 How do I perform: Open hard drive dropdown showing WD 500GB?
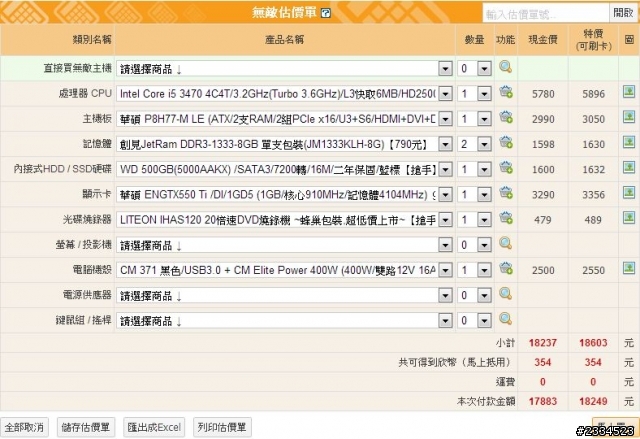[x=284, y=170]
